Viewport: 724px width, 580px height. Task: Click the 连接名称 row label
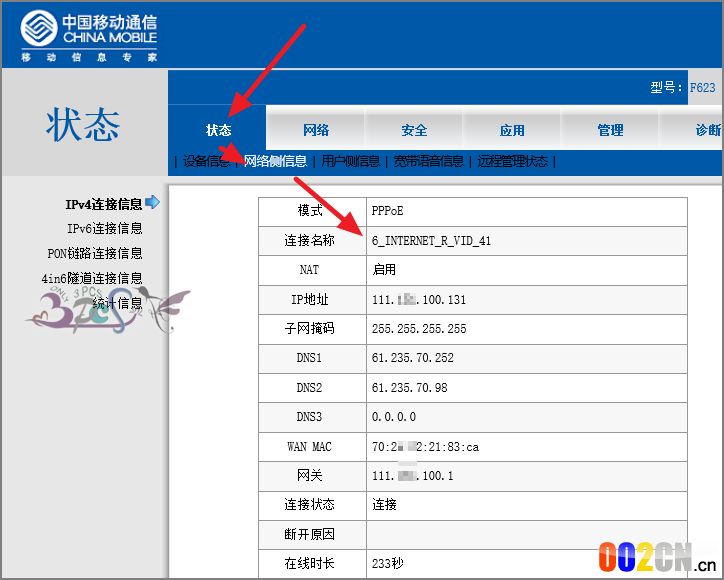[309, 240]
